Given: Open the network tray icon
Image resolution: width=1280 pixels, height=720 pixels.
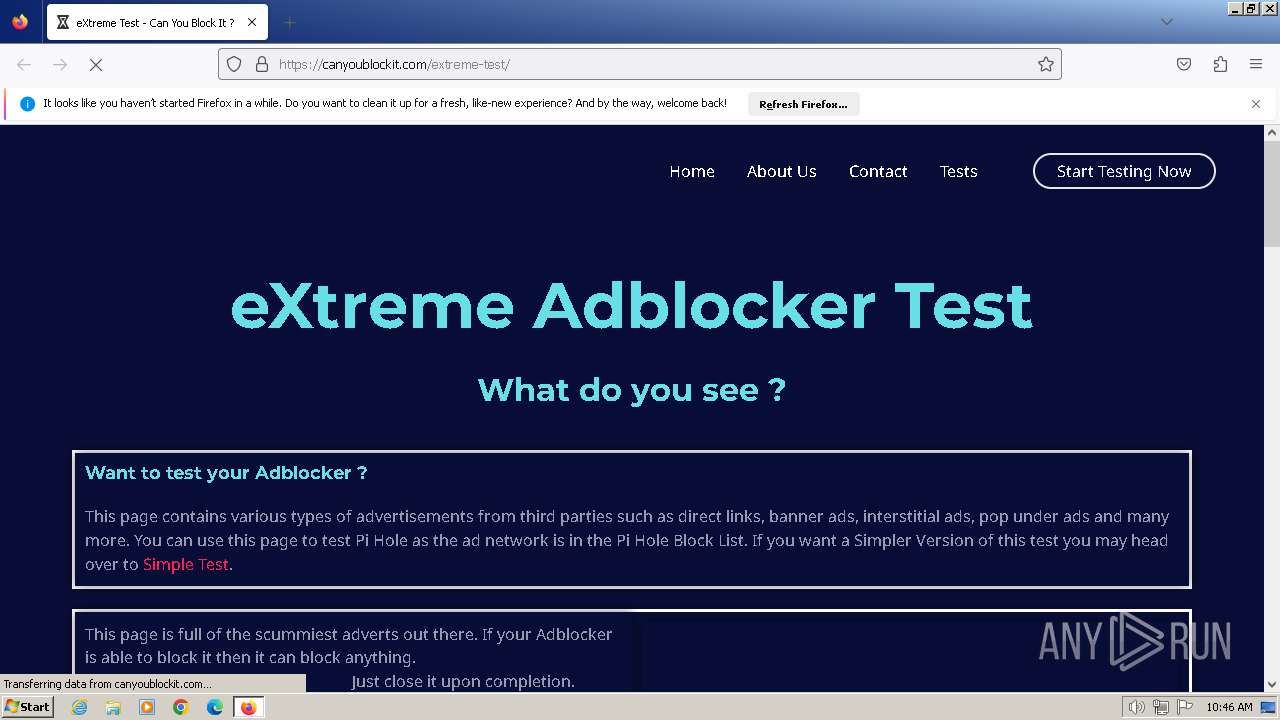Looking at the screenshot, I should (x=1161, y=707).
